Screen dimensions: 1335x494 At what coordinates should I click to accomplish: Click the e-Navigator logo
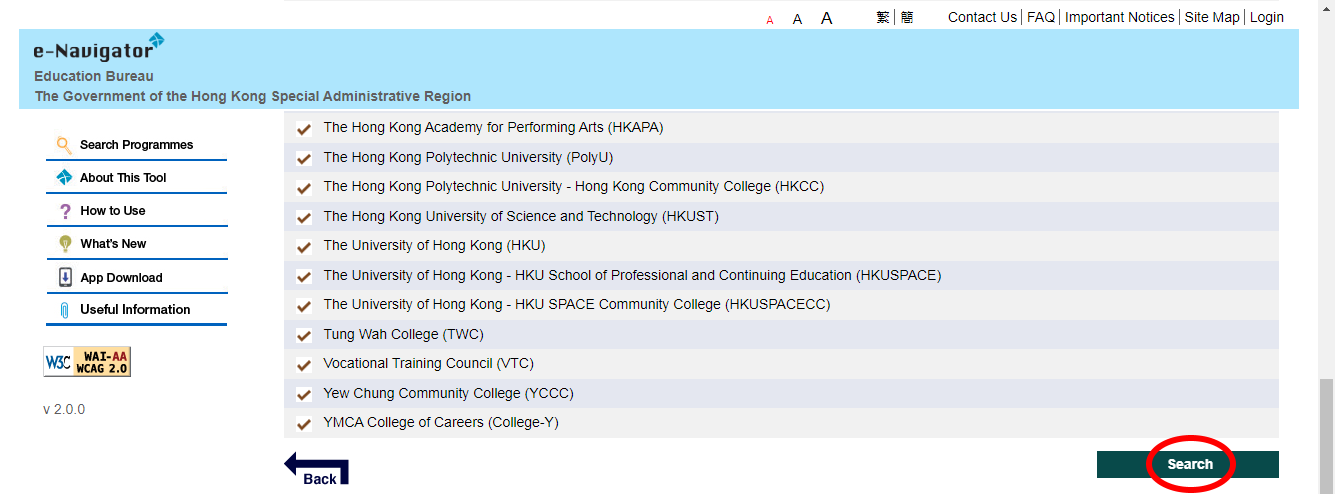[98, 48]
